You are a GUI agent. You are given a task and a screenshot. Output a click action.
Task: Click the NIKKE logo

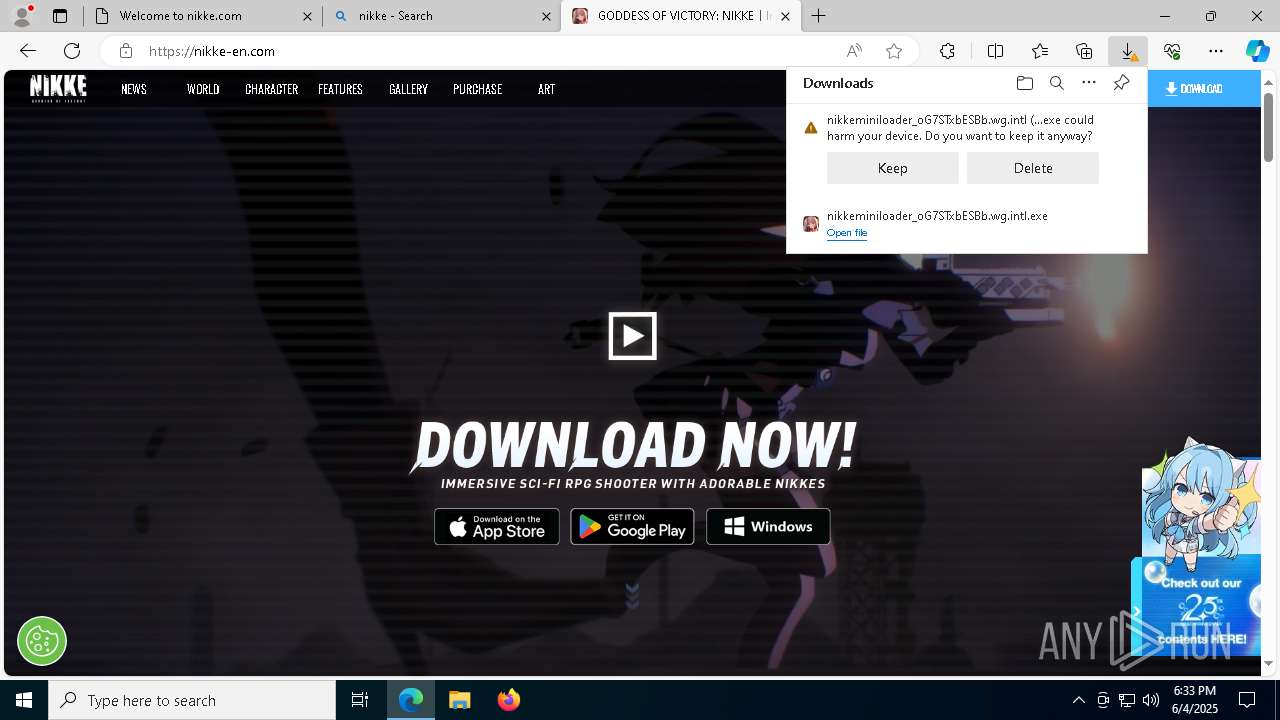58,88
